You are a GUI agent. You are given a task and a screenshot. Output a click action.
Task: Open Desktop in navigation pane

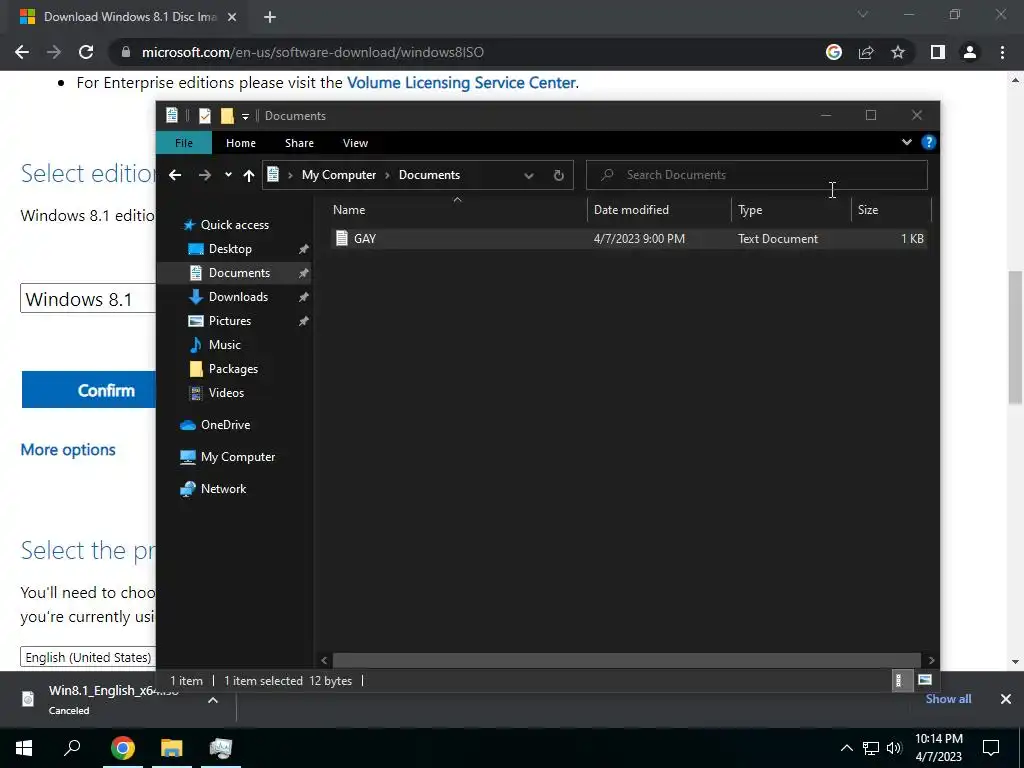(230, 249)
